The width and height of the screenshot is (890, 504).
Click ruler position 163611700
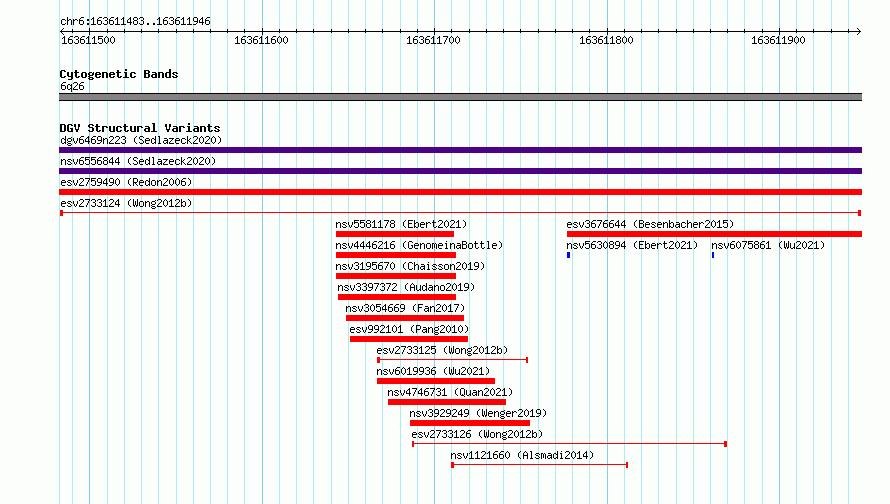pos(433,40)
